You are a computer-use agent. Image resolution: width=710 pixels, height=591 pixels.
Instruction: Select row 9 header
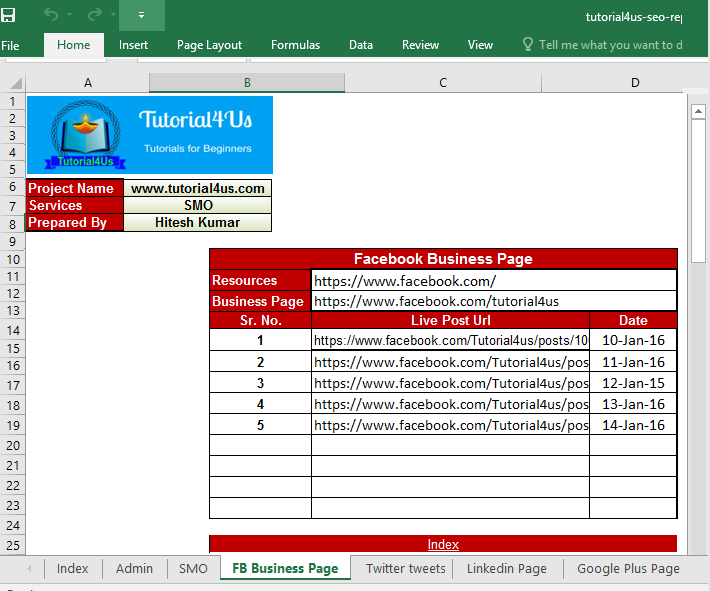(x=13, y=241)
